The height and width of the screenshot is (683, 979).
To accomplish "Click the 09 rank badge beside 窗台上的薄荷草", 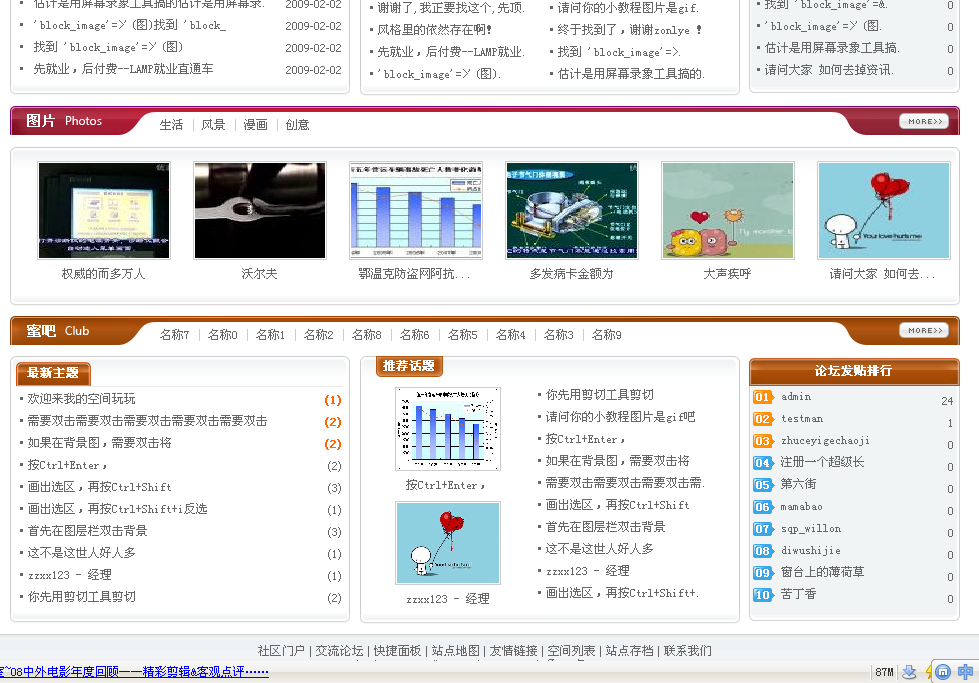I will (x=762, y=572).
